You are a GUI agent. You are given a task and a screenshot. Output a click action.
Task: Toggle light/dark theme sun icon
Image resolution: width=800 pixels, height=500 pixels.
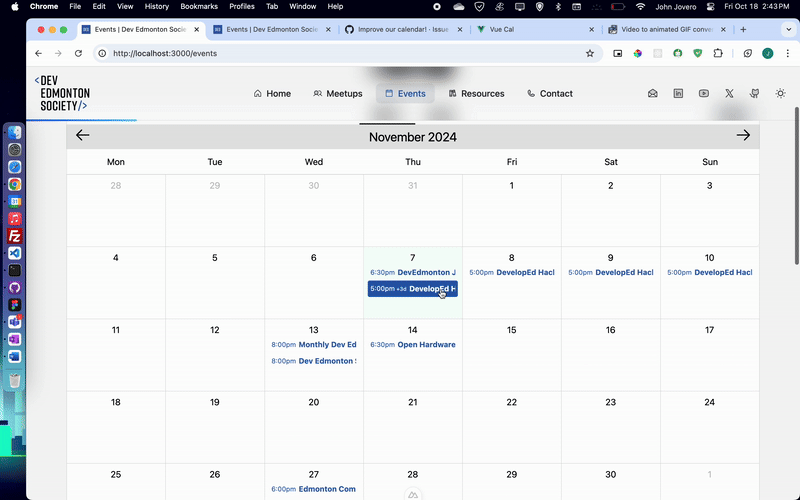pos(780,94)
